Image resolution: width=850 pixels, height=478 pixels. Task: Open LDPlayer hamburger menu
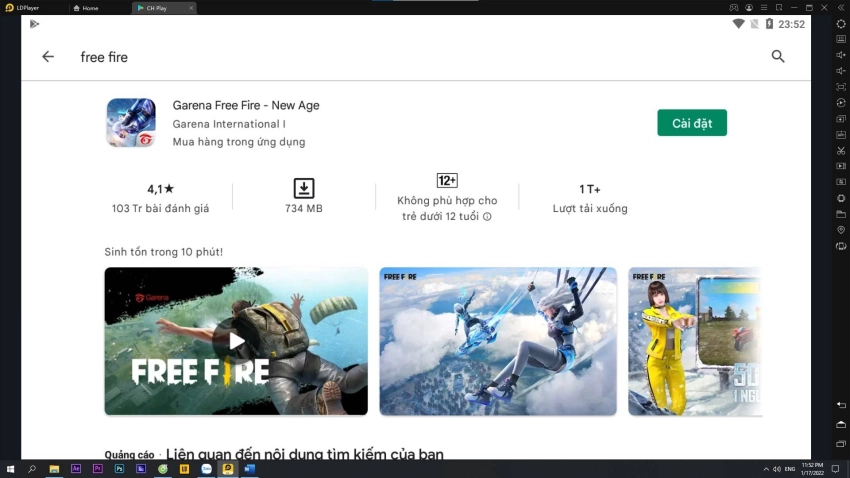[764, 8]
